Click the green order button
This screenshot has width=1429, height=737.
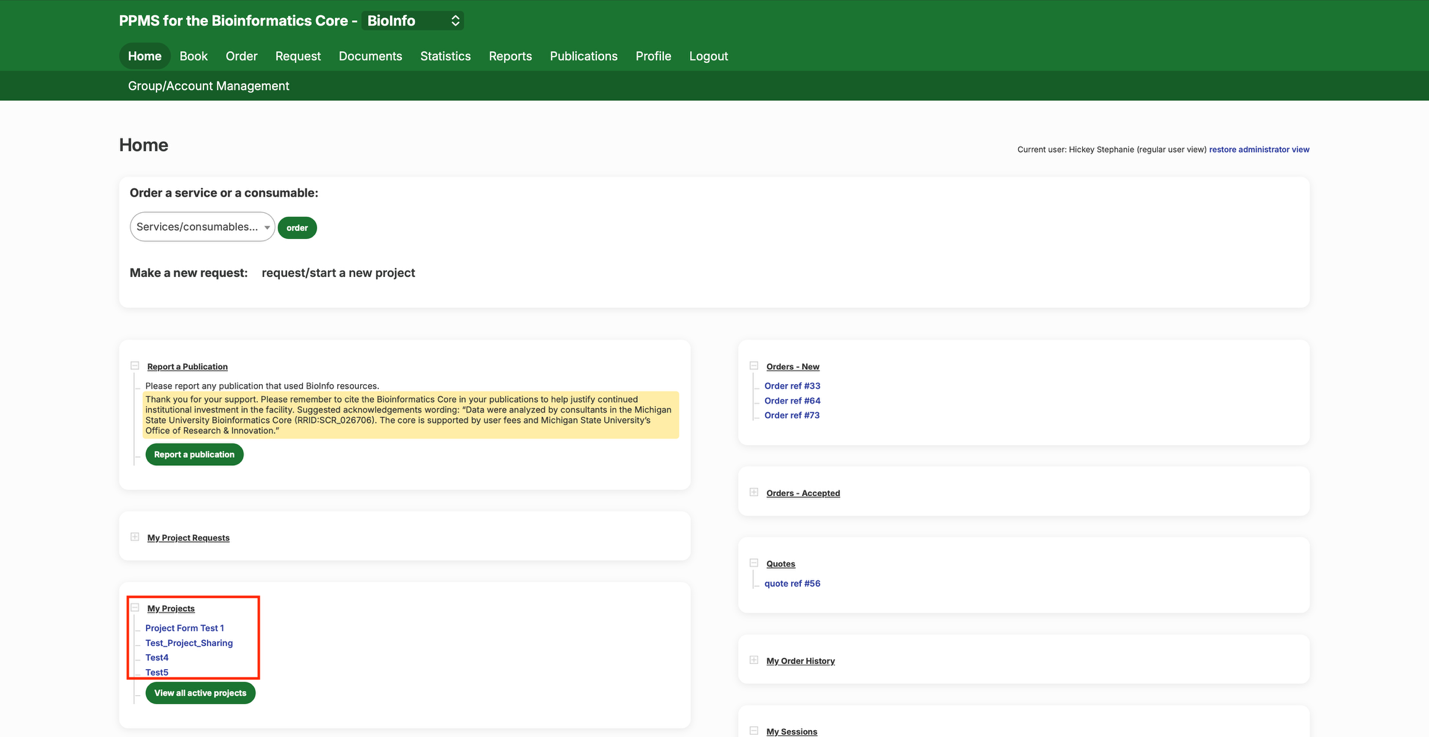click(297, 228)
